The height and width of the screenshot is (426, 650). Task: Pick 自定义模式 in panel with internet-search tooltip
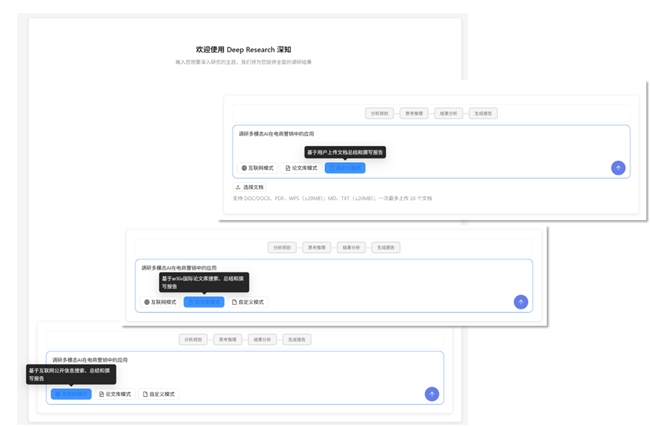point(158,394)
